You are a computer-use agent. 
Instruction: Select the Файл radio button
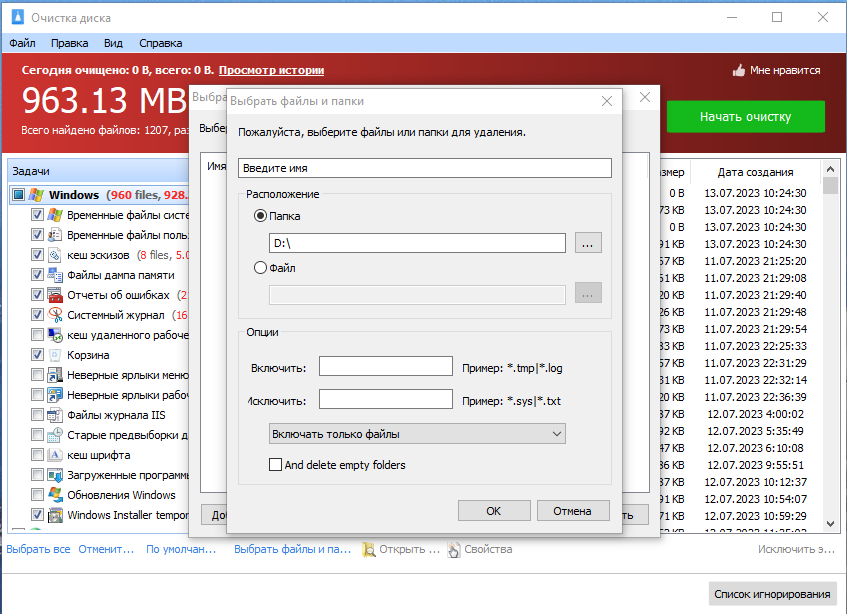pos(260,268)
